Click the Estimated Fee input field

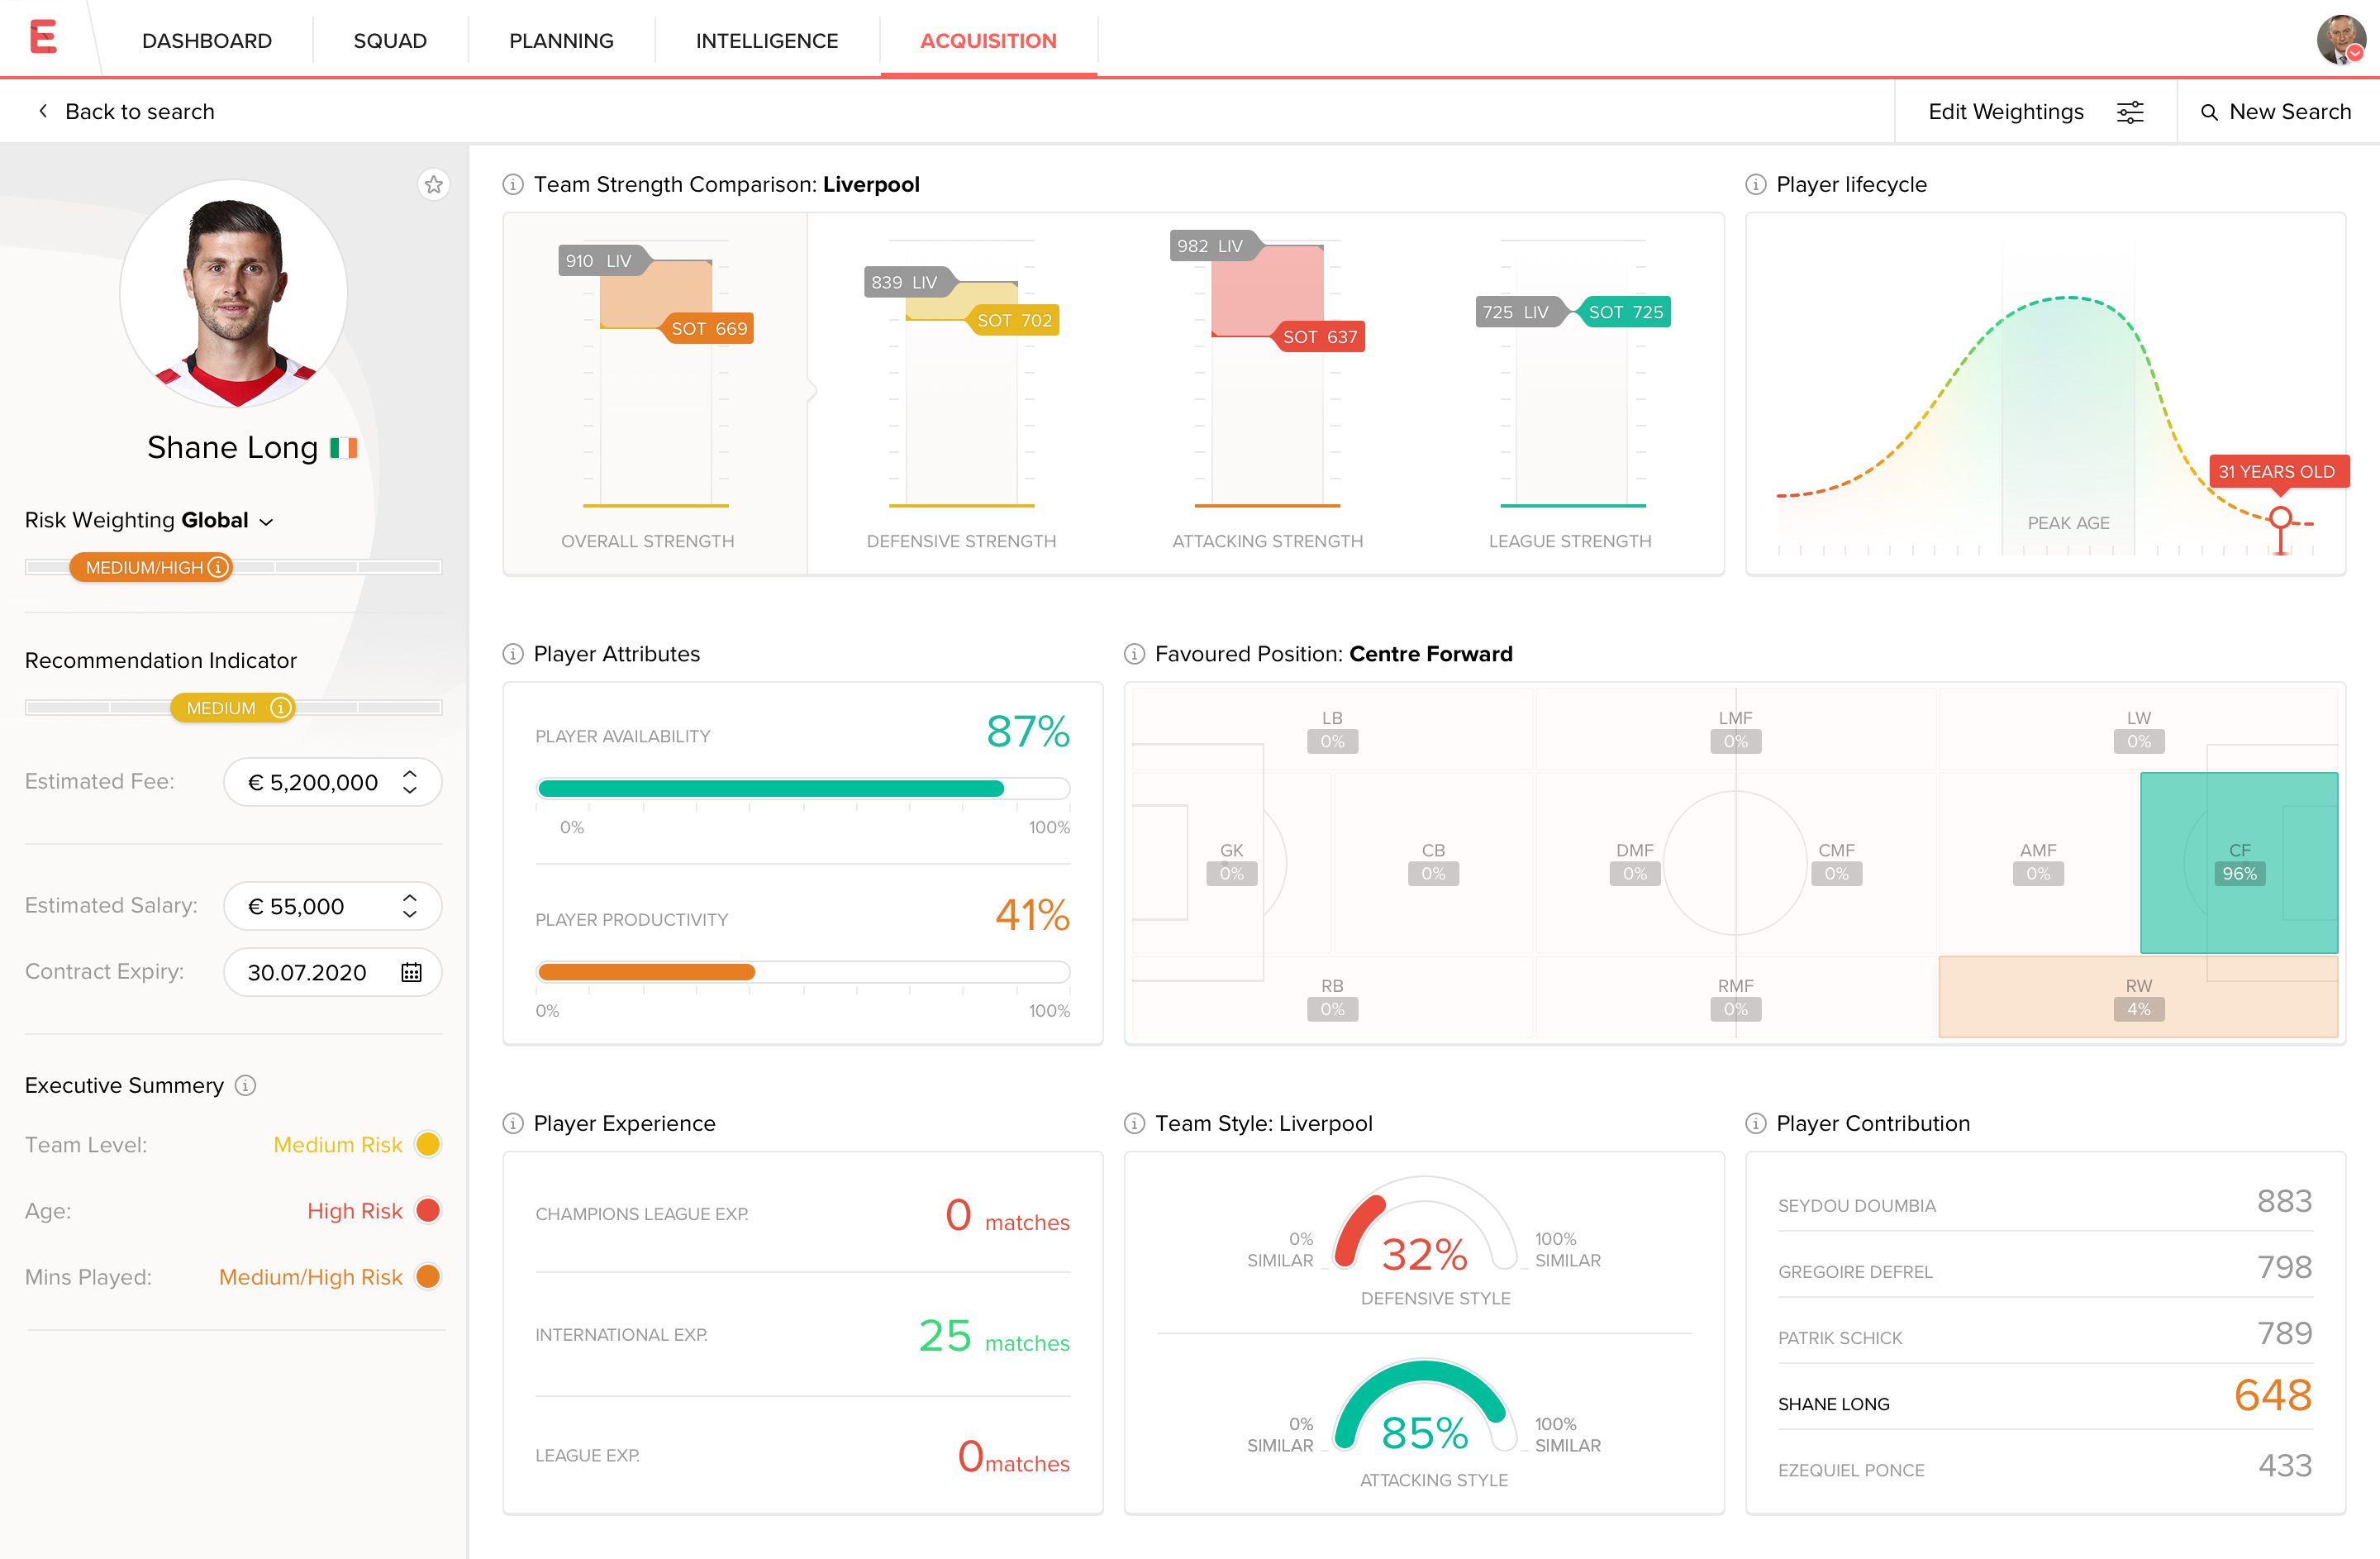(x=333, y=782)
